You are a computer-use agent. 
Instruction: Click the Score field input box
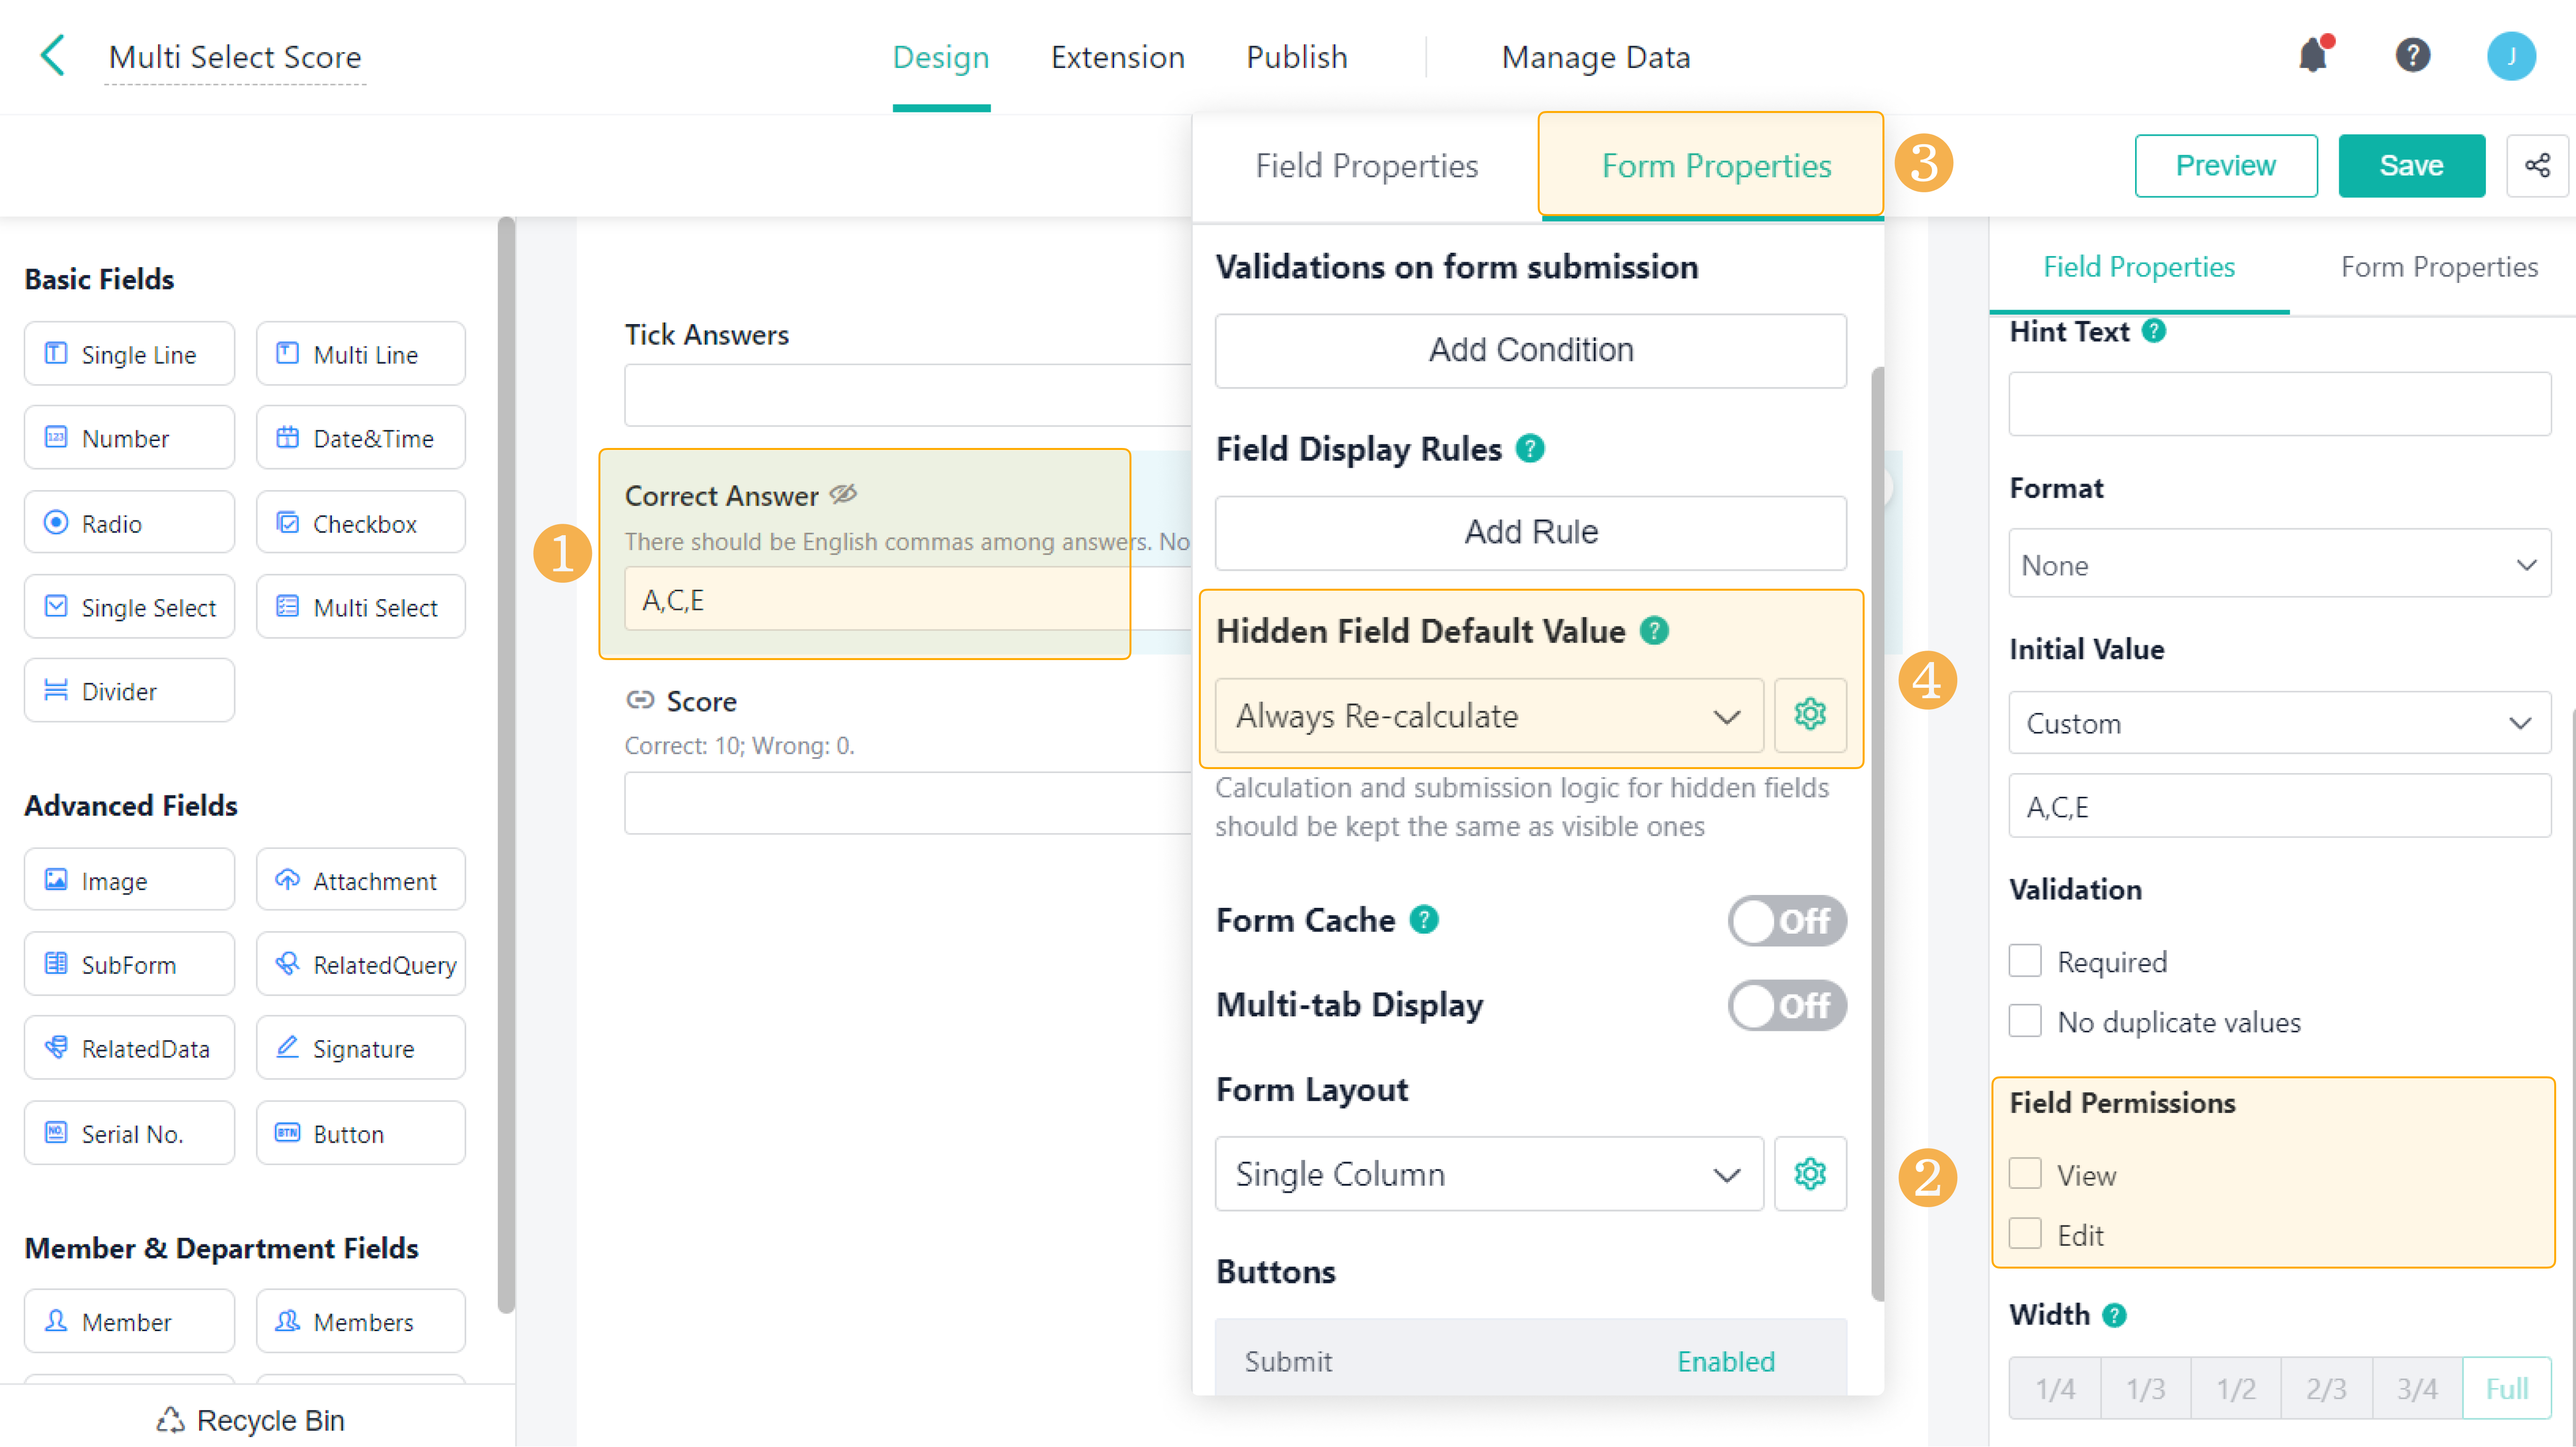point(907,802)
